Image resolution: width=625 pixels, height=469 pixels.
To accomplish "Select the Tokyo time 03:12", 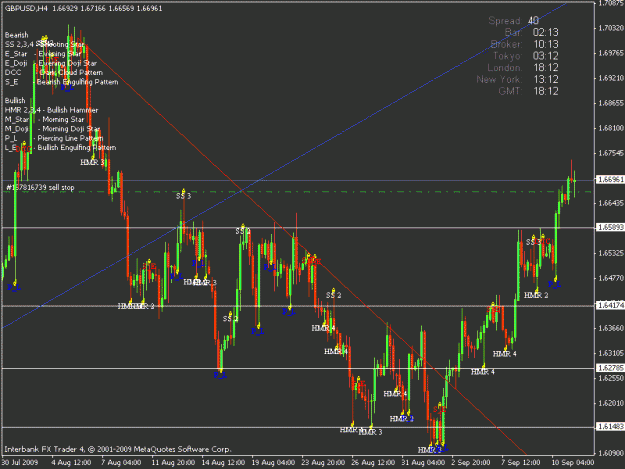I will (546, 56).
